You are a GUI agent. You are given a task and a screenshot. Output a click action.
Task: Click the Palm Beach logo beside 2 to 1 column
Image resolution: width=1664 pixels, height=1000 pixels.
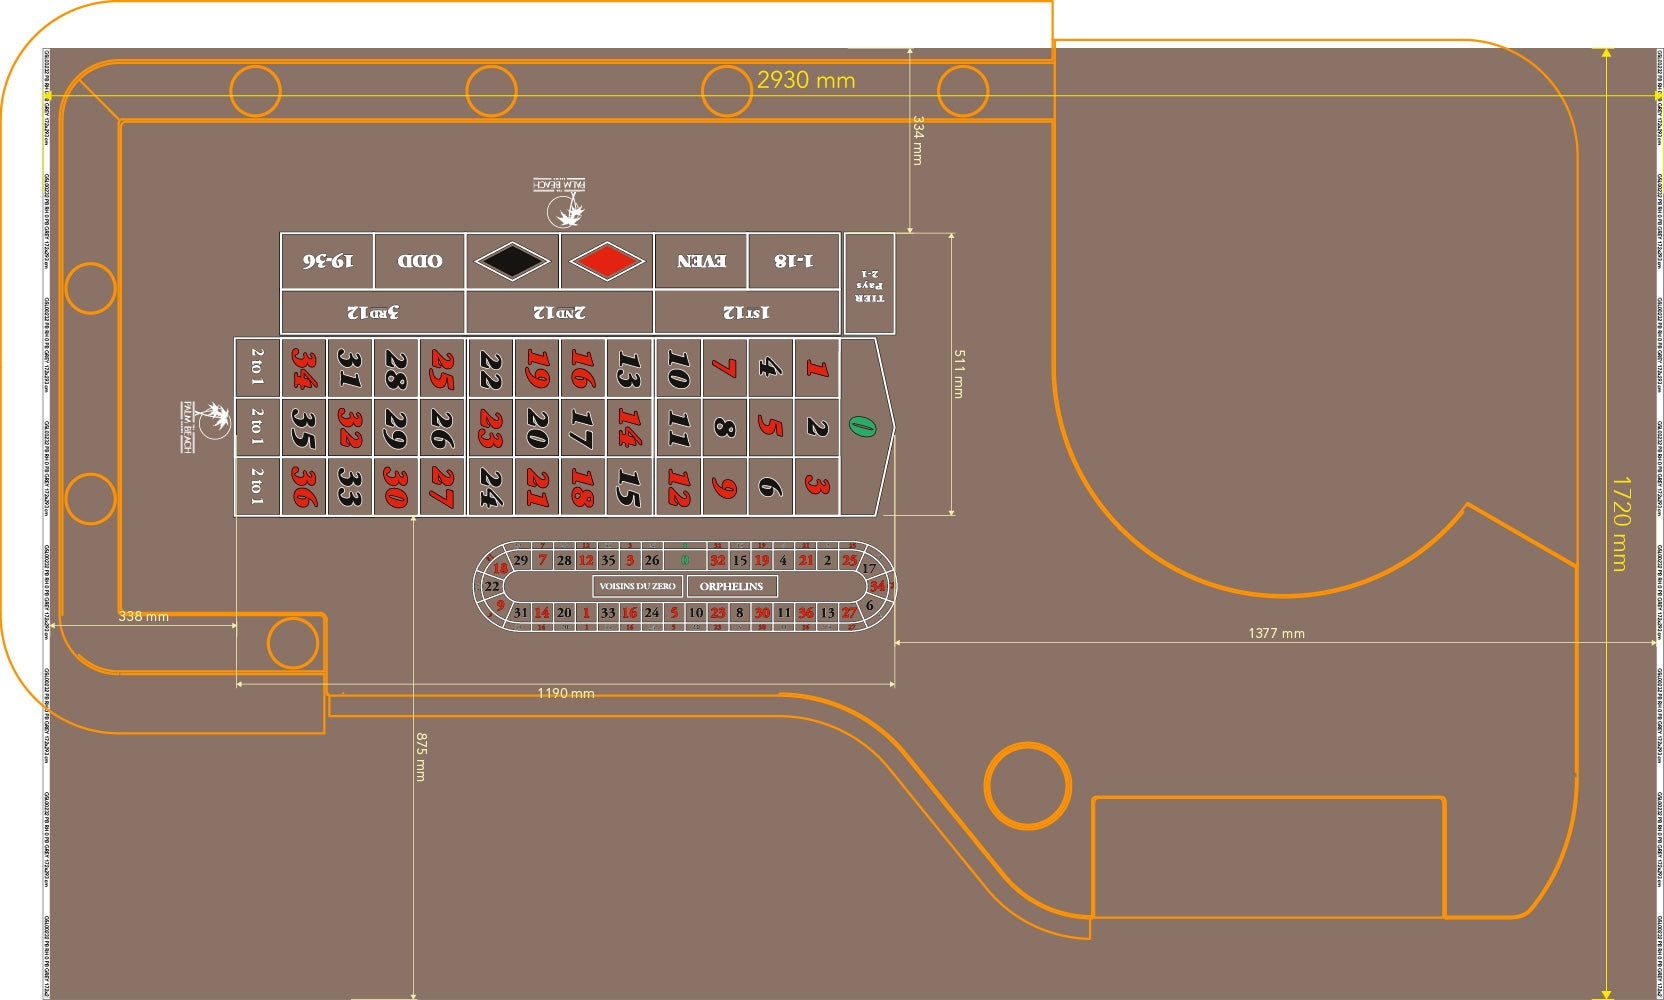tap(204, 427)
